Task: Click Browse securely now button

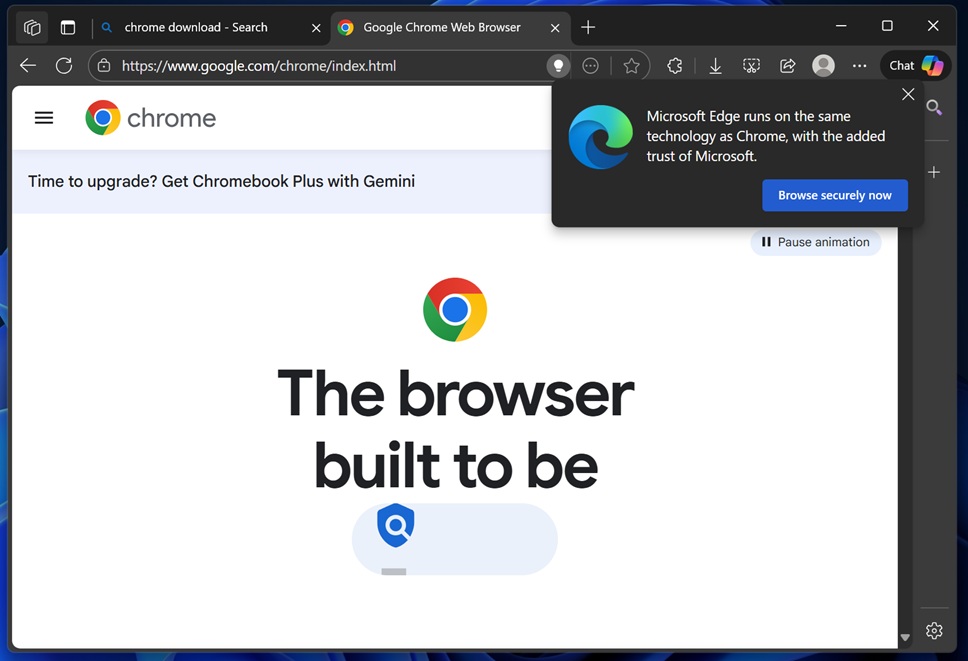Action: pyautogui.click(x=834, y=195)
